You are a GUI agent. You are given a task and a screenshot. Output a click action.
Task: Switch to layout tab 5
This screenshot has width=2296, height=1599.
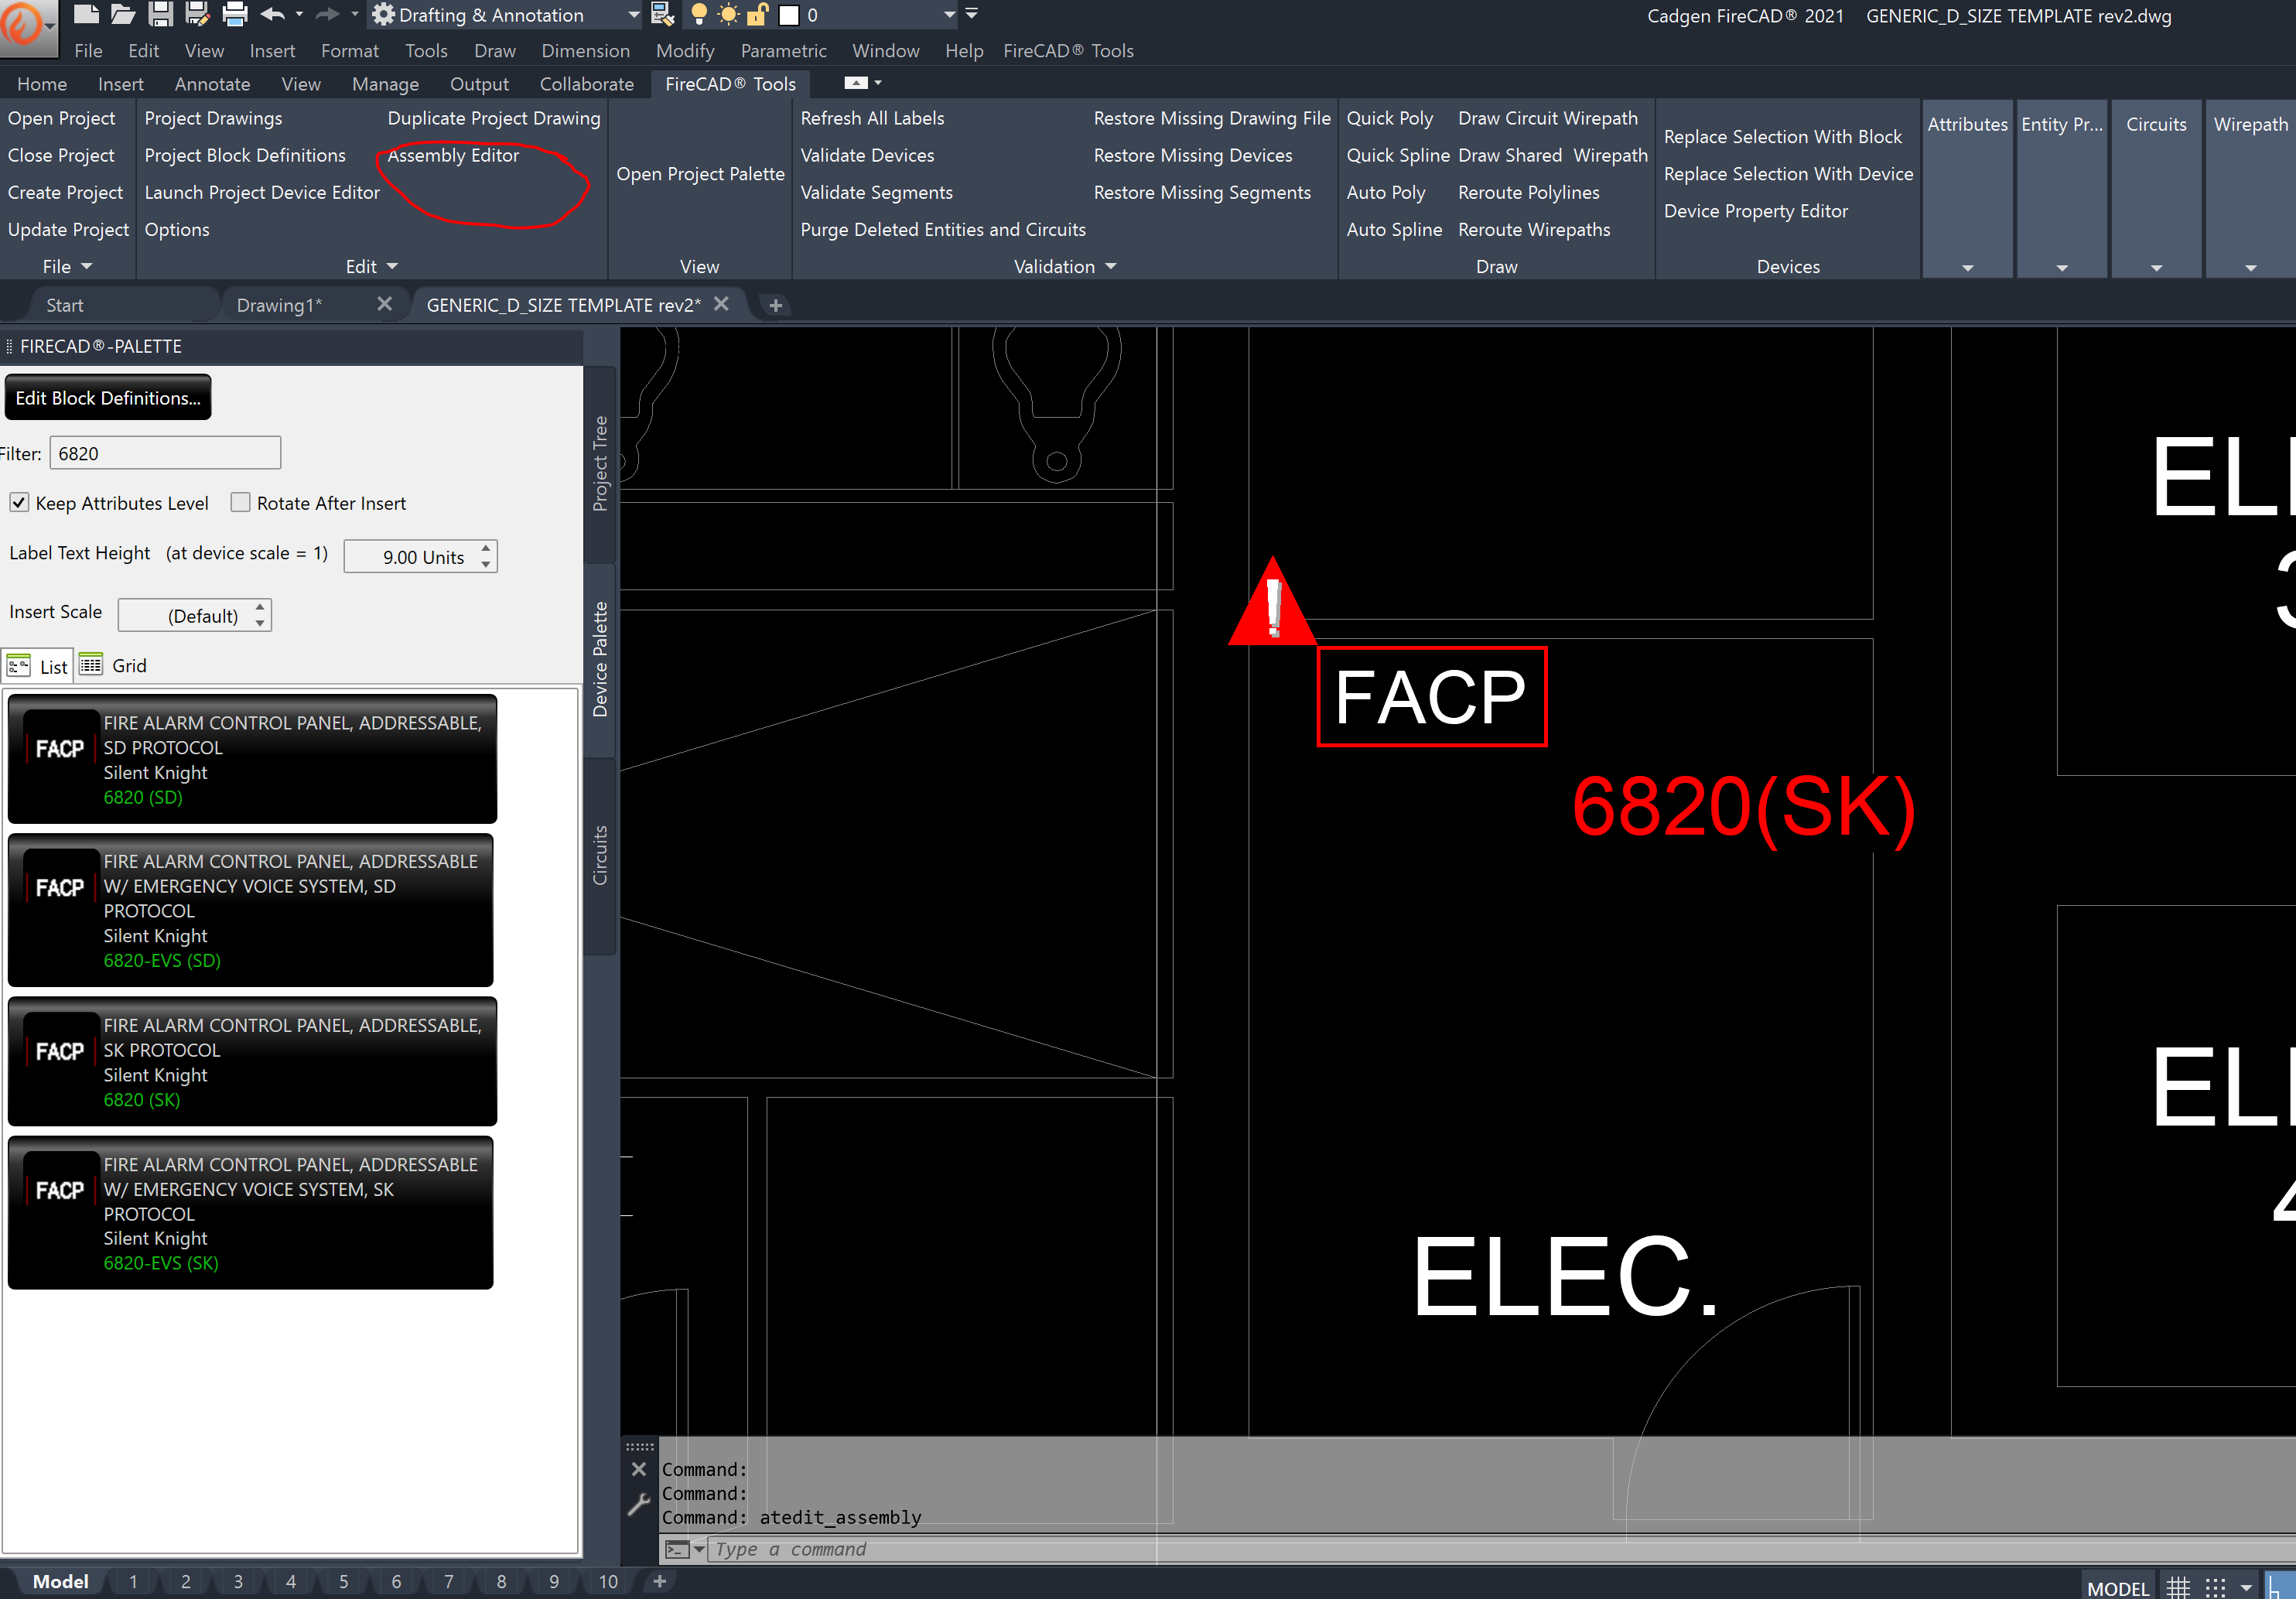click(343, 1581)
